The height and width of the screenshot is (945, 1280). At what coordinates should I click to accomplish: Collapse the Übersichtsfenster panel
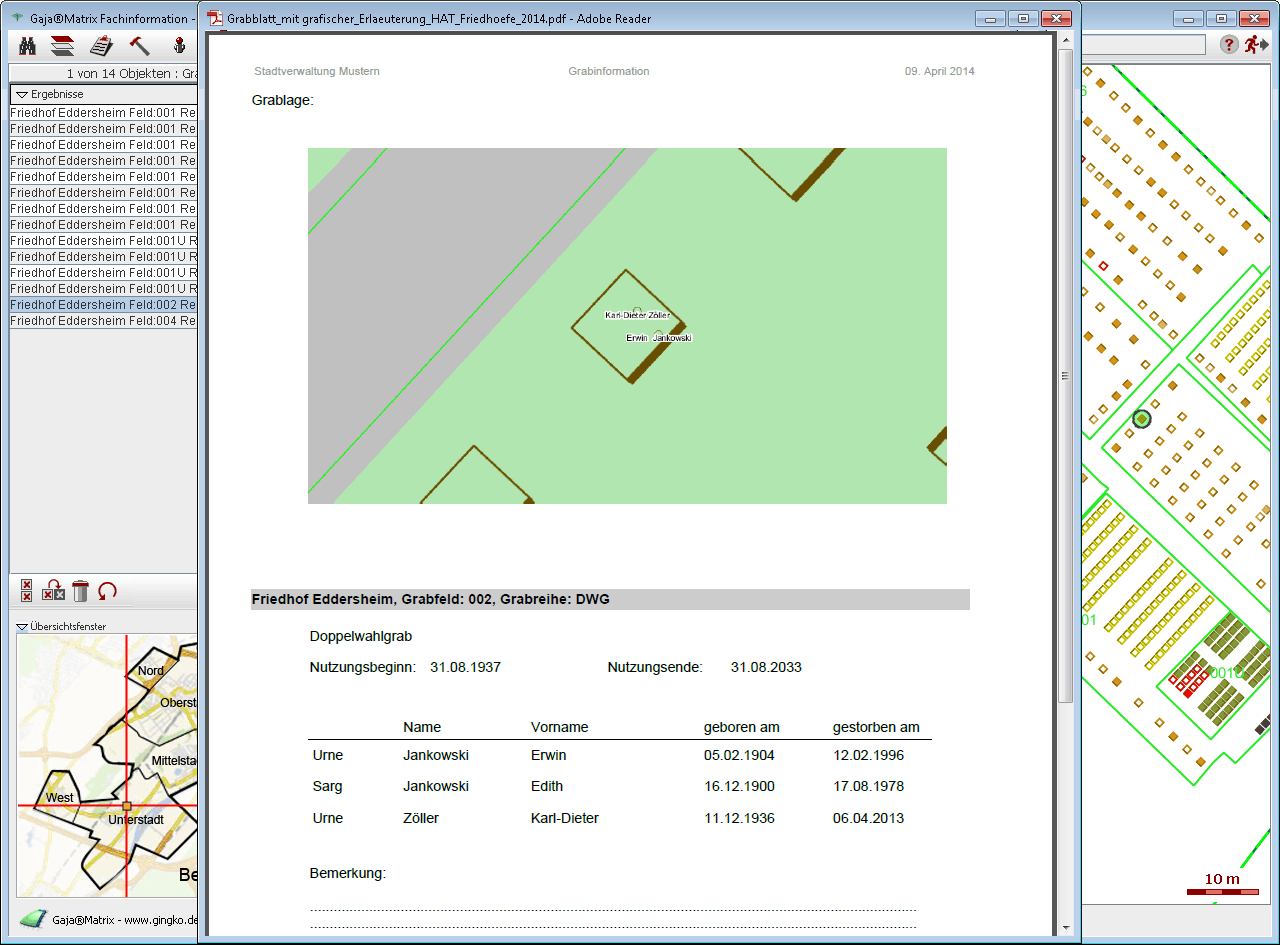[22, 627]
